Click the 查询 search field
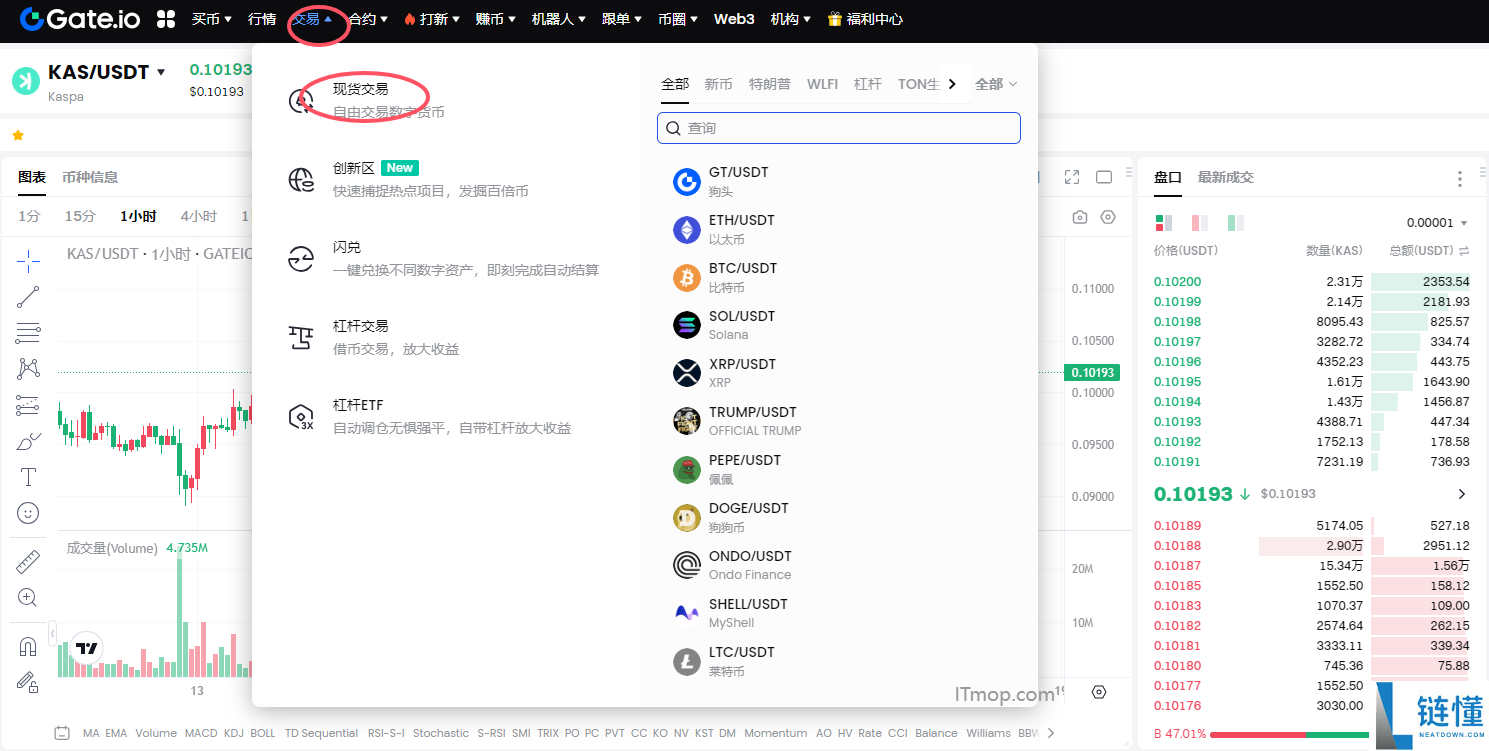 (839, 128)
